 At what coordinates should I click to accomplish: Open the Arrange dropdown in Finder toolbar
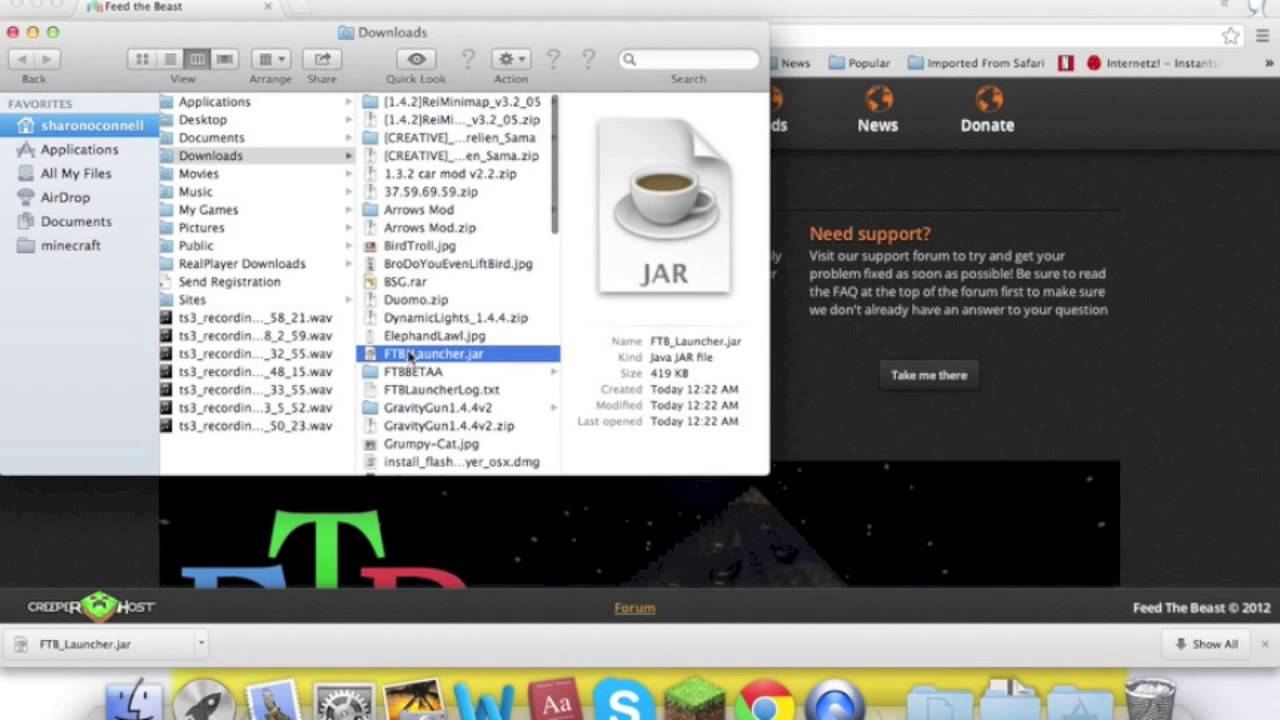pyautogui.click(x=270, y=60)
